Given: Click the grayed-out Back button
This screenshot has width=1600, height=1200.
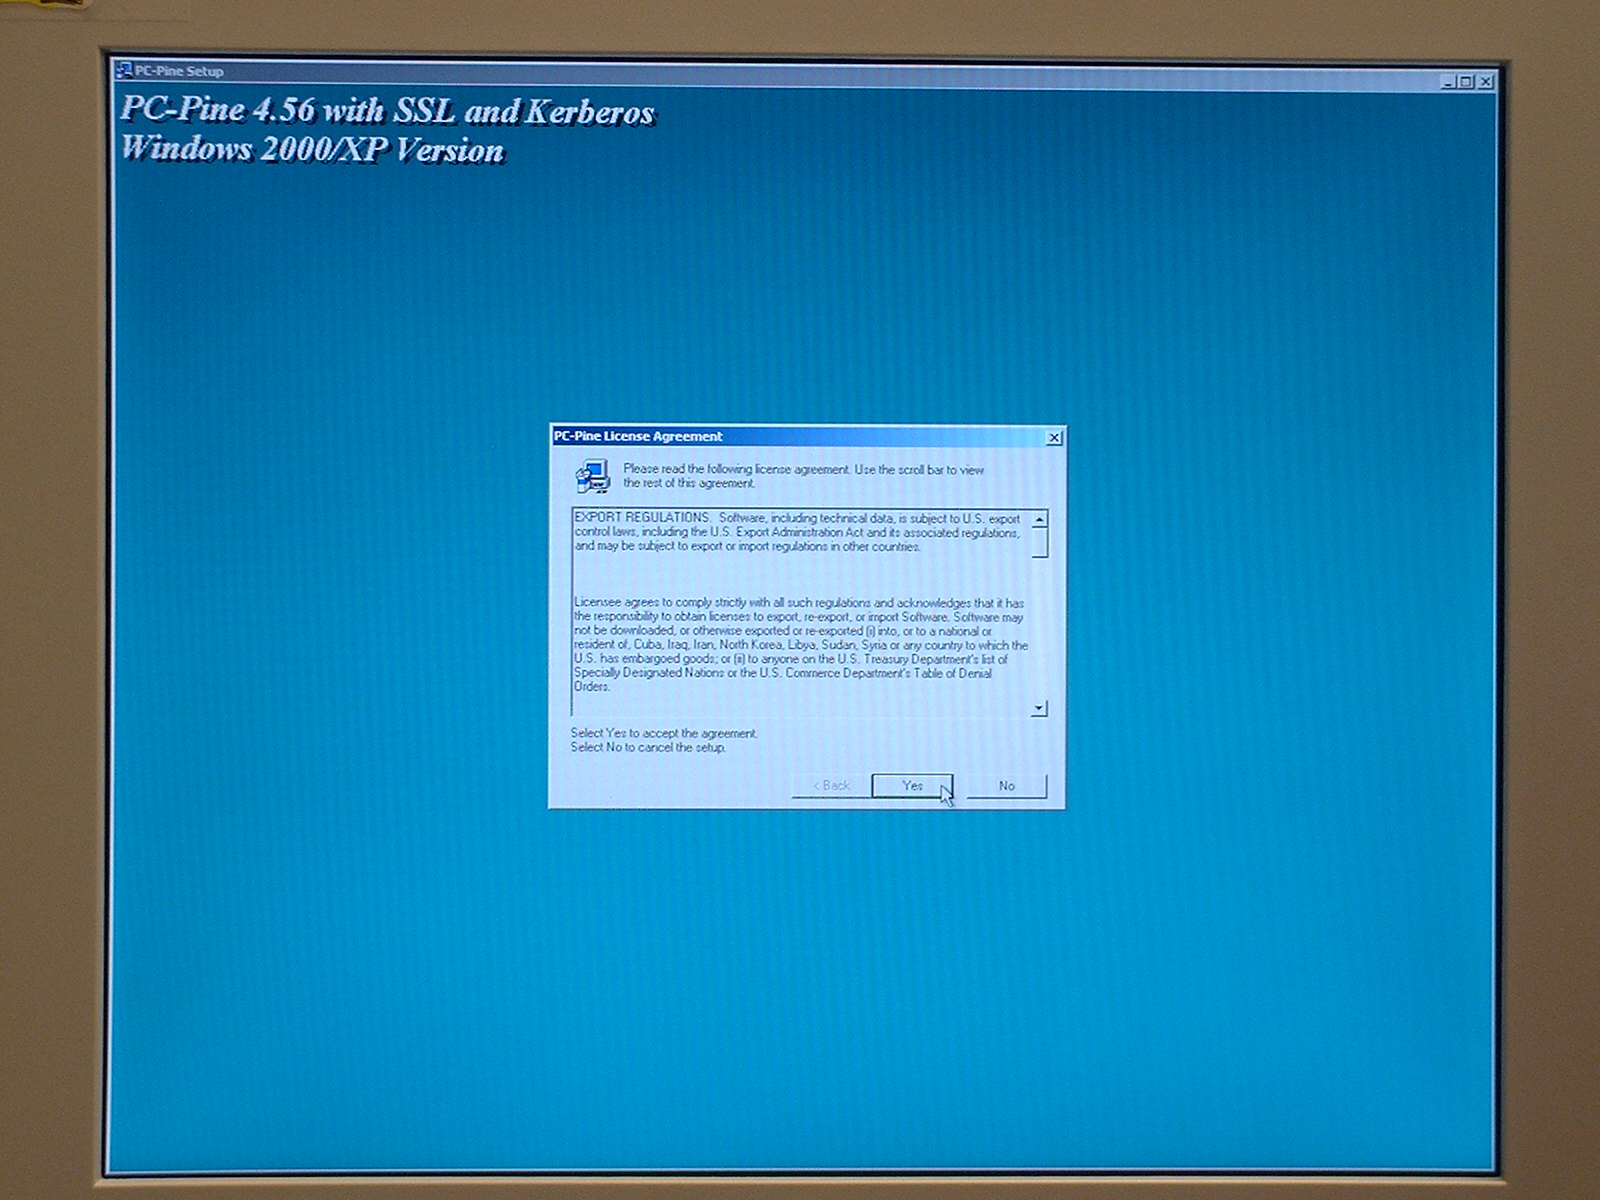Looking at the screenshot, I should click(x=830, y=786).
